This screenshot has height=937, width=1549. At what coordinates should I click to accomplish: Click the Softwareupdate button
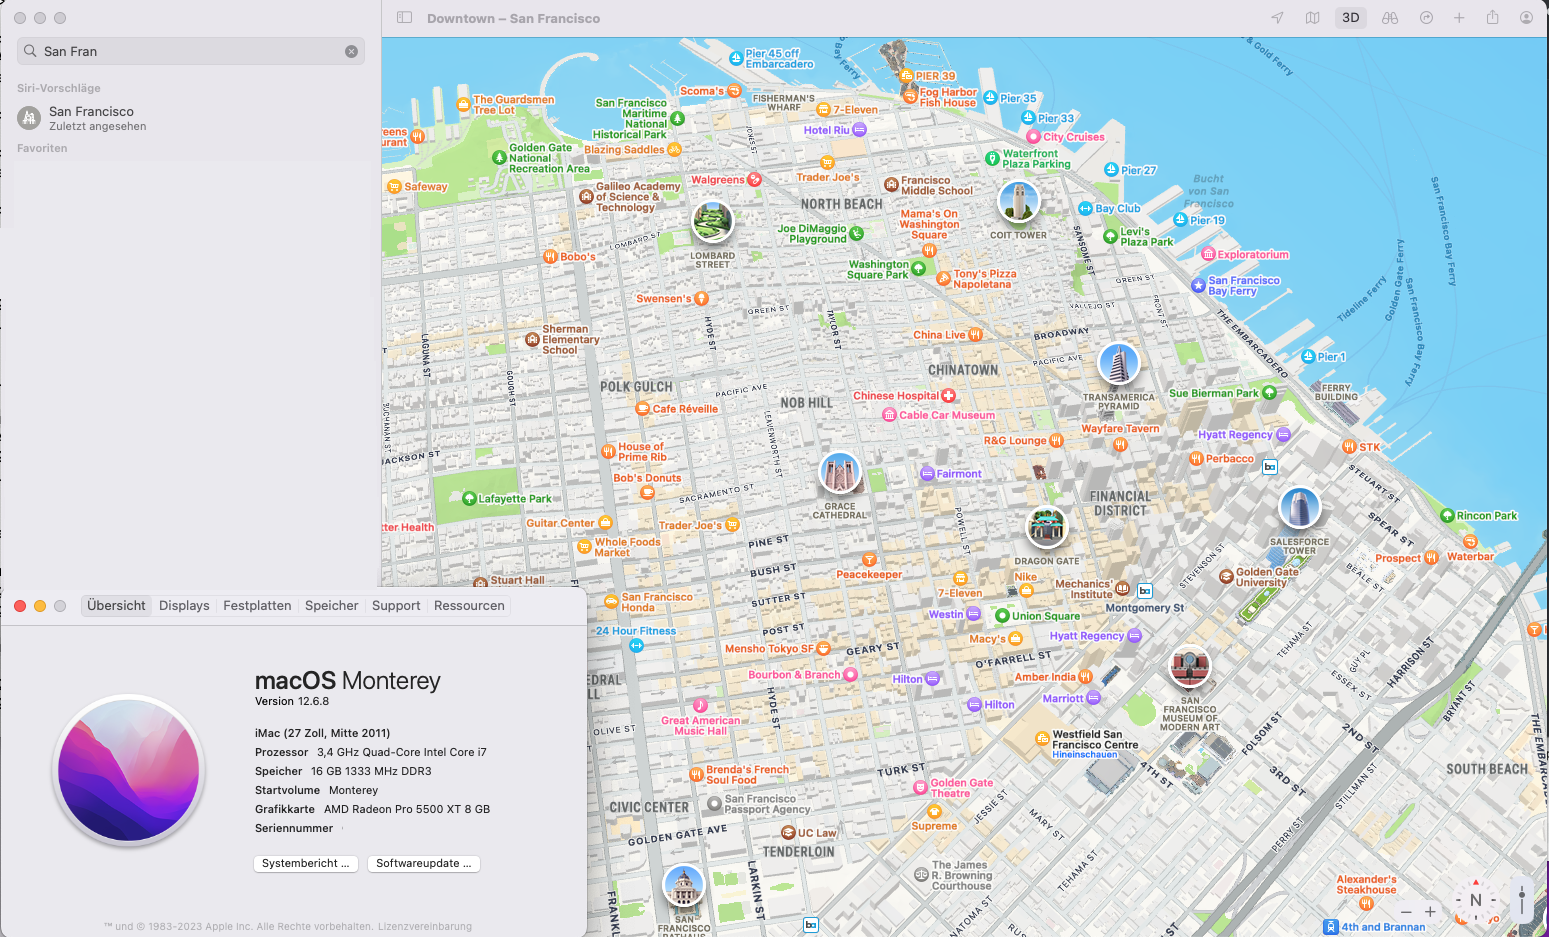(424, 864)
